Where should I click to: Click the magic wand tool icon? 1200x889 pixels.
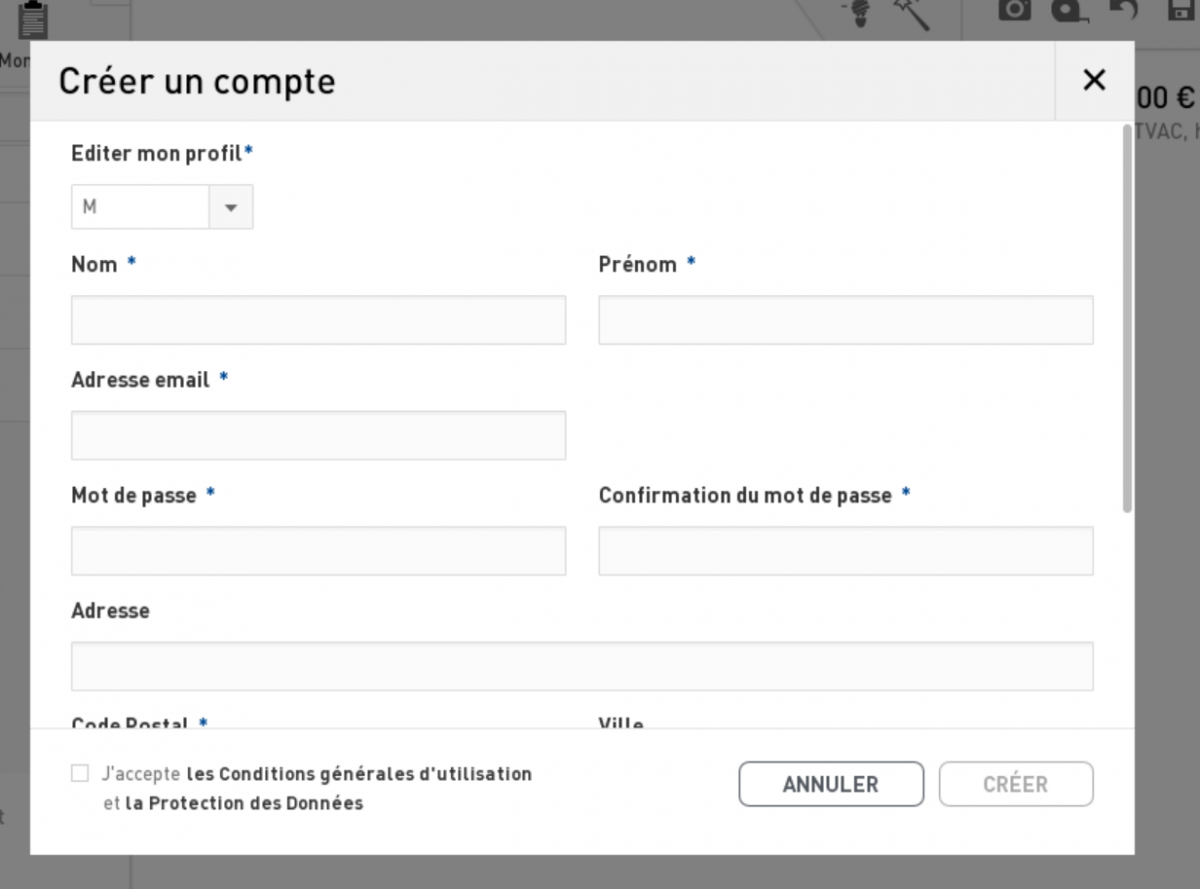click(x=911, y=13)
